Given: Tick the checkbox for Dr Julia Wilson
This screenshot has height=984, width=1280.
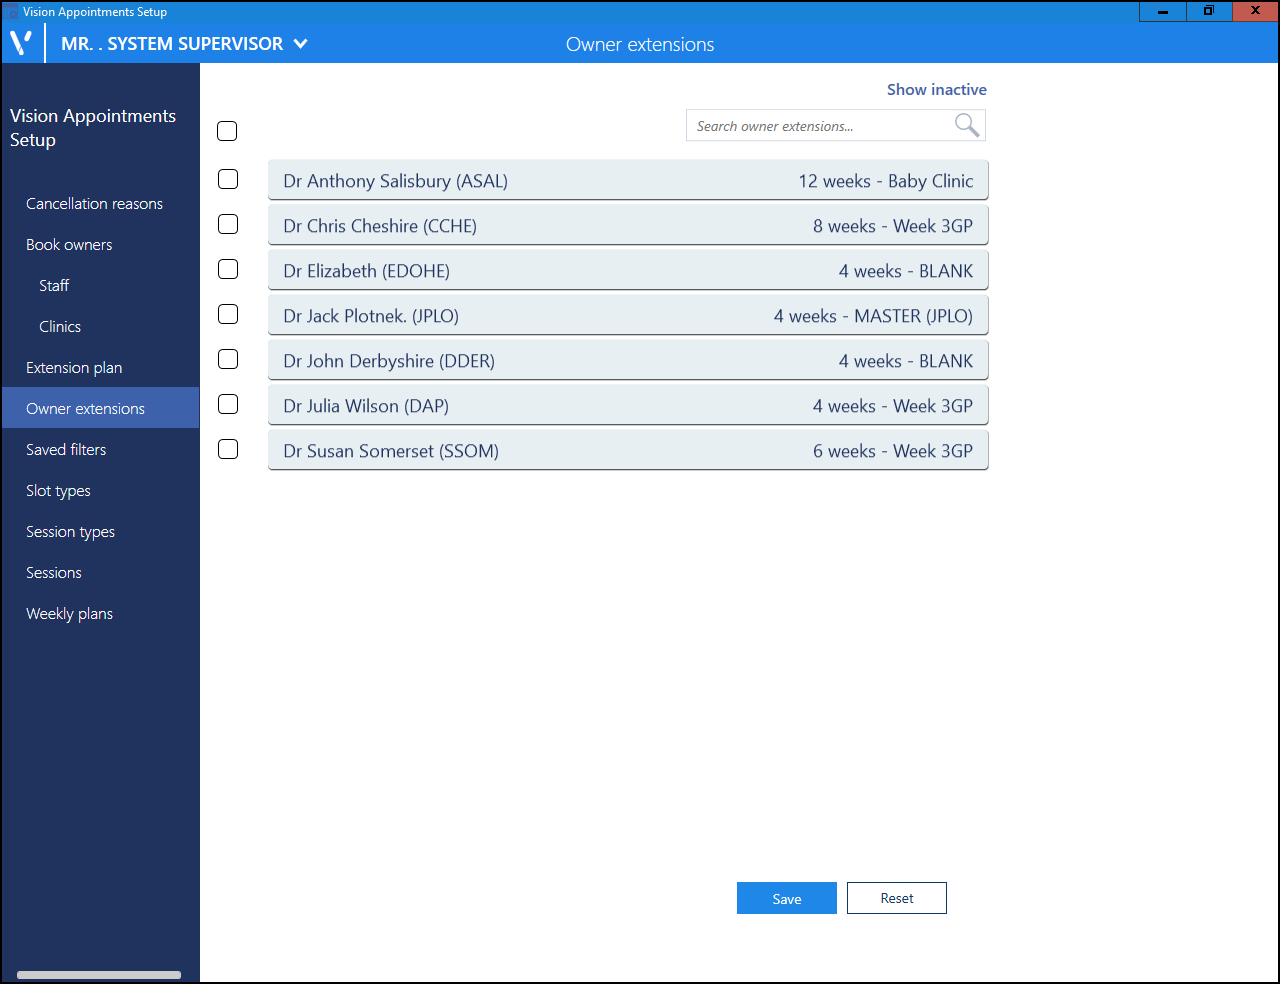Looking at the screenshot, I should point(228,404).
